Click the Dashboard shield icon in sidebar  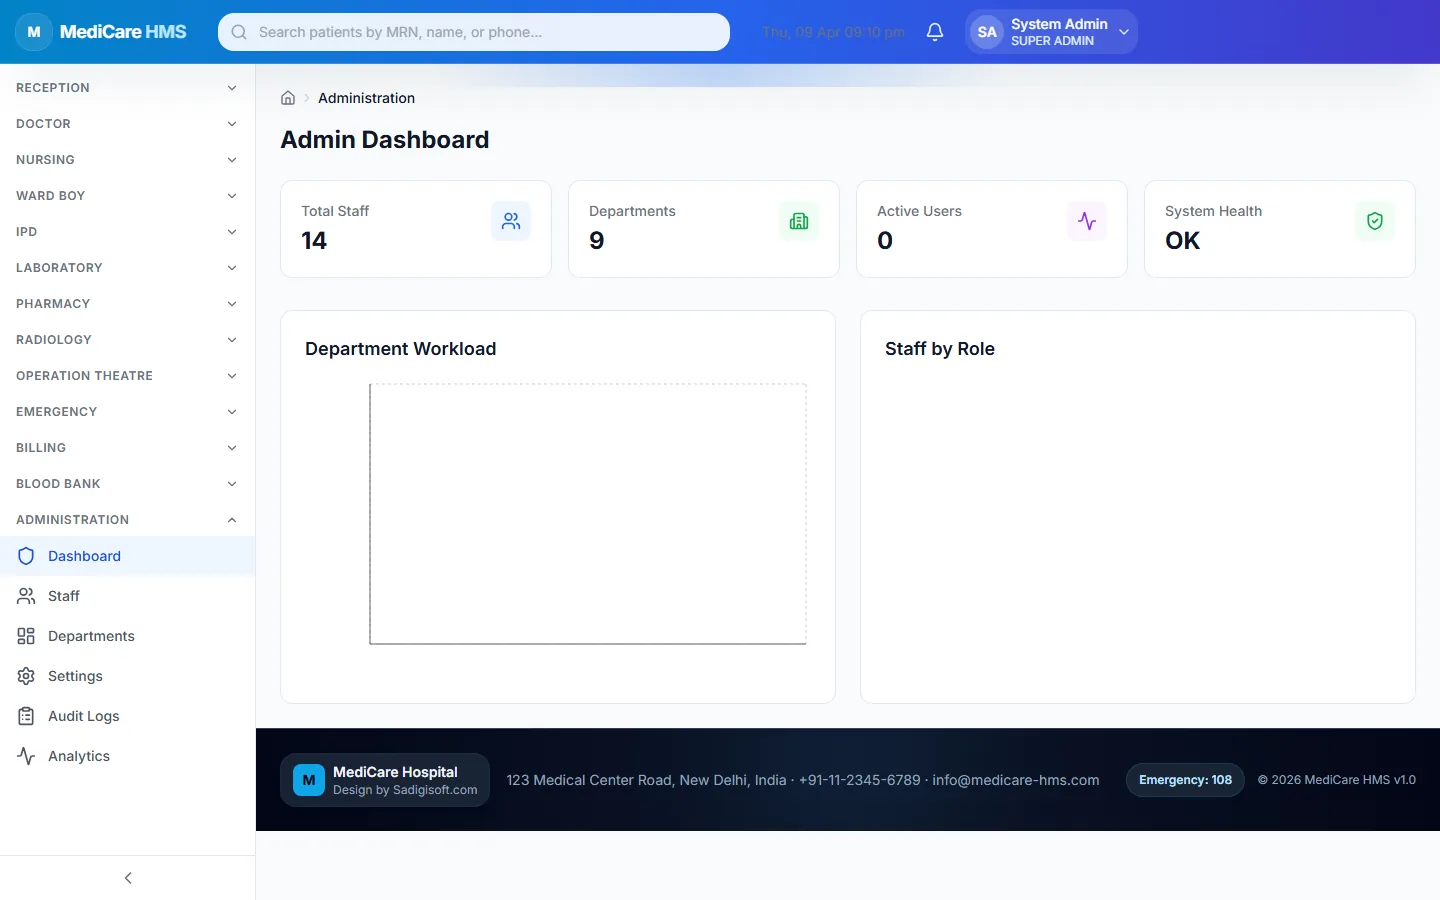point(26,556)
